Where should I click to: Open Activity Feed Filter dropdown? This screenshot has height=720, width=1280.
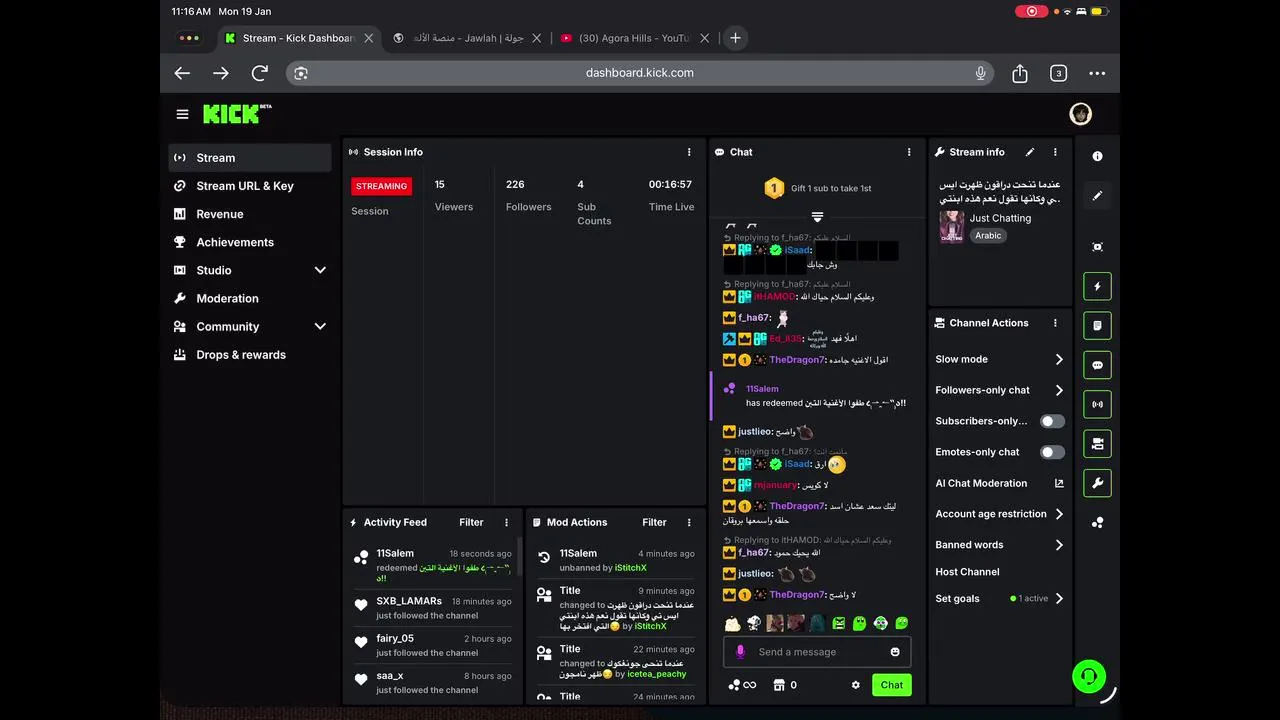(x=471, y=522)
